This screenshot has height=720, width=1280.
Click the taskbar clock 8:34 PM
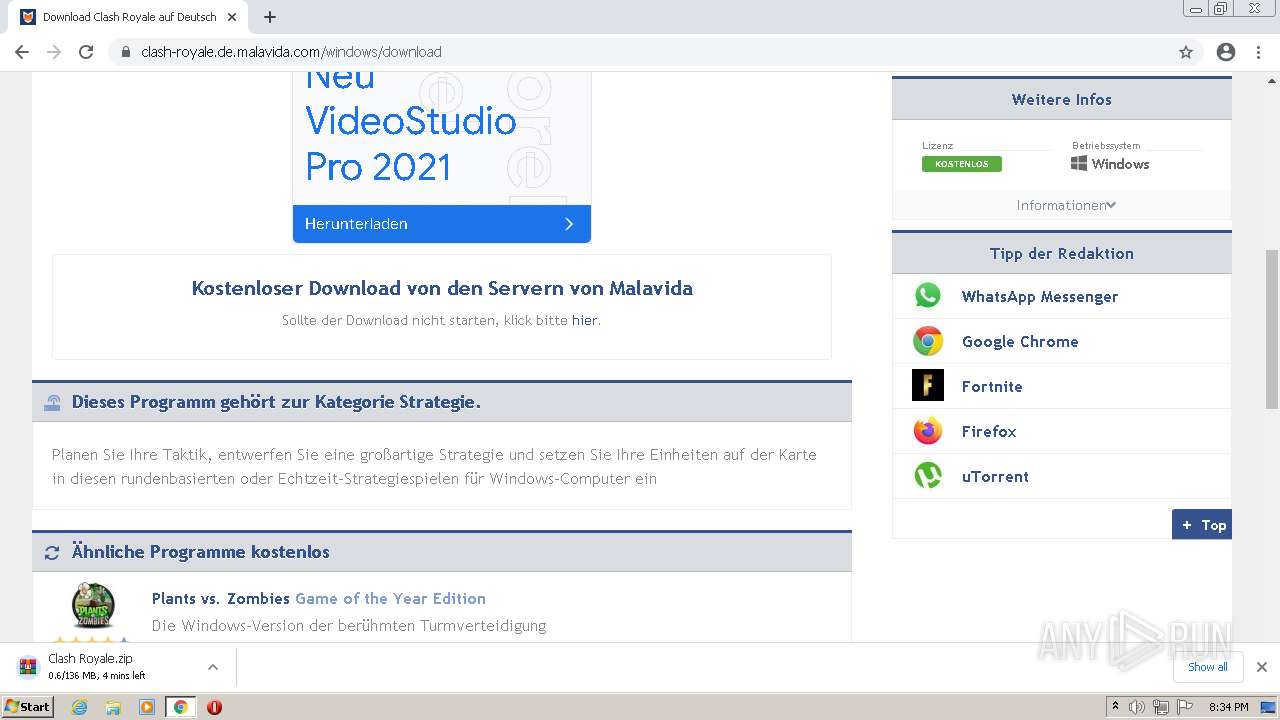1229,707
